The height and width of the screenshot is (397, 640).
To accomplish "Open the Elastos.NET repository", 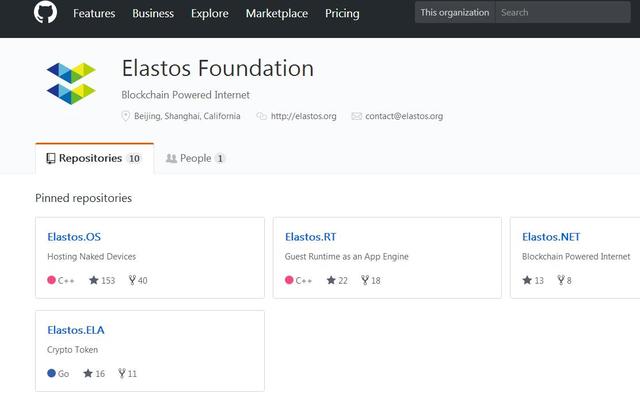I will click(x=551, y=237).
